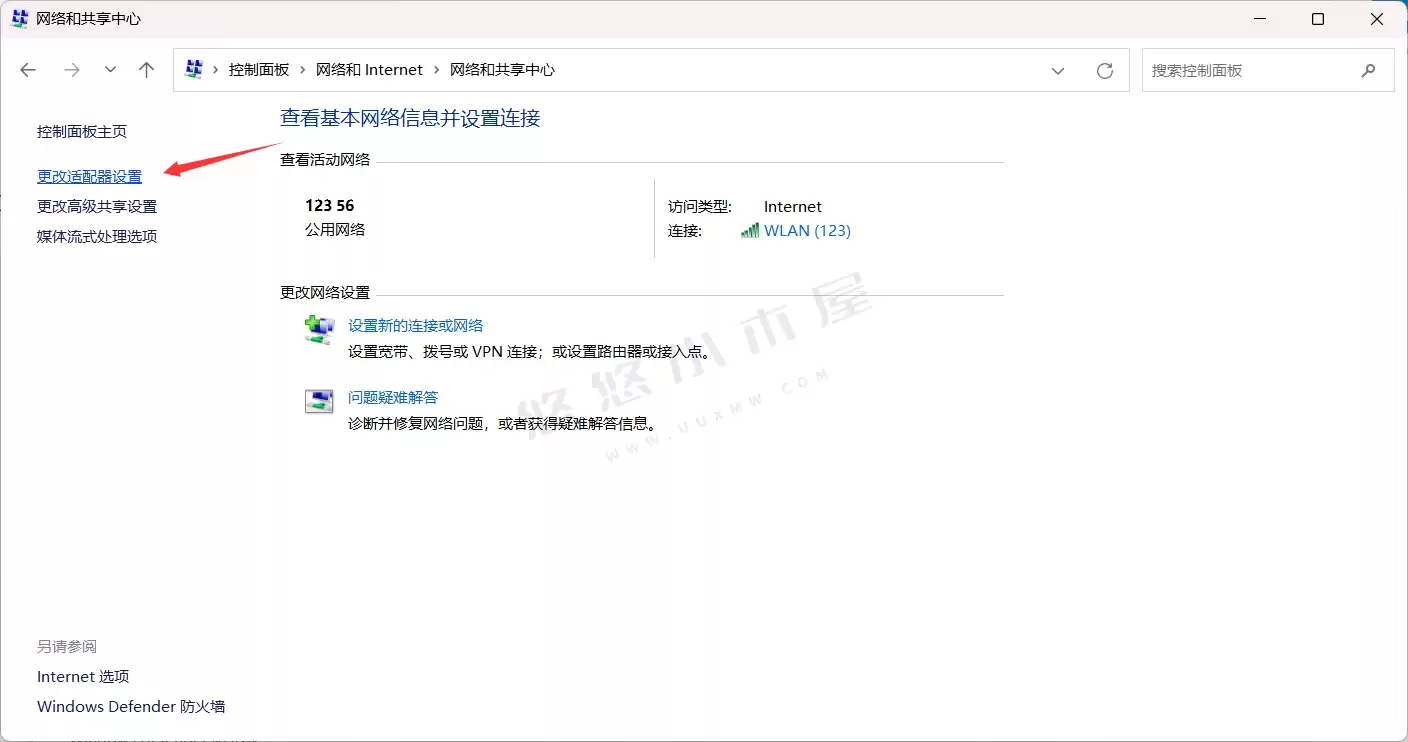This screenshot has height=742, width=1408.
Task: Click the troubleshooter icon
Action: coord(319,401)
